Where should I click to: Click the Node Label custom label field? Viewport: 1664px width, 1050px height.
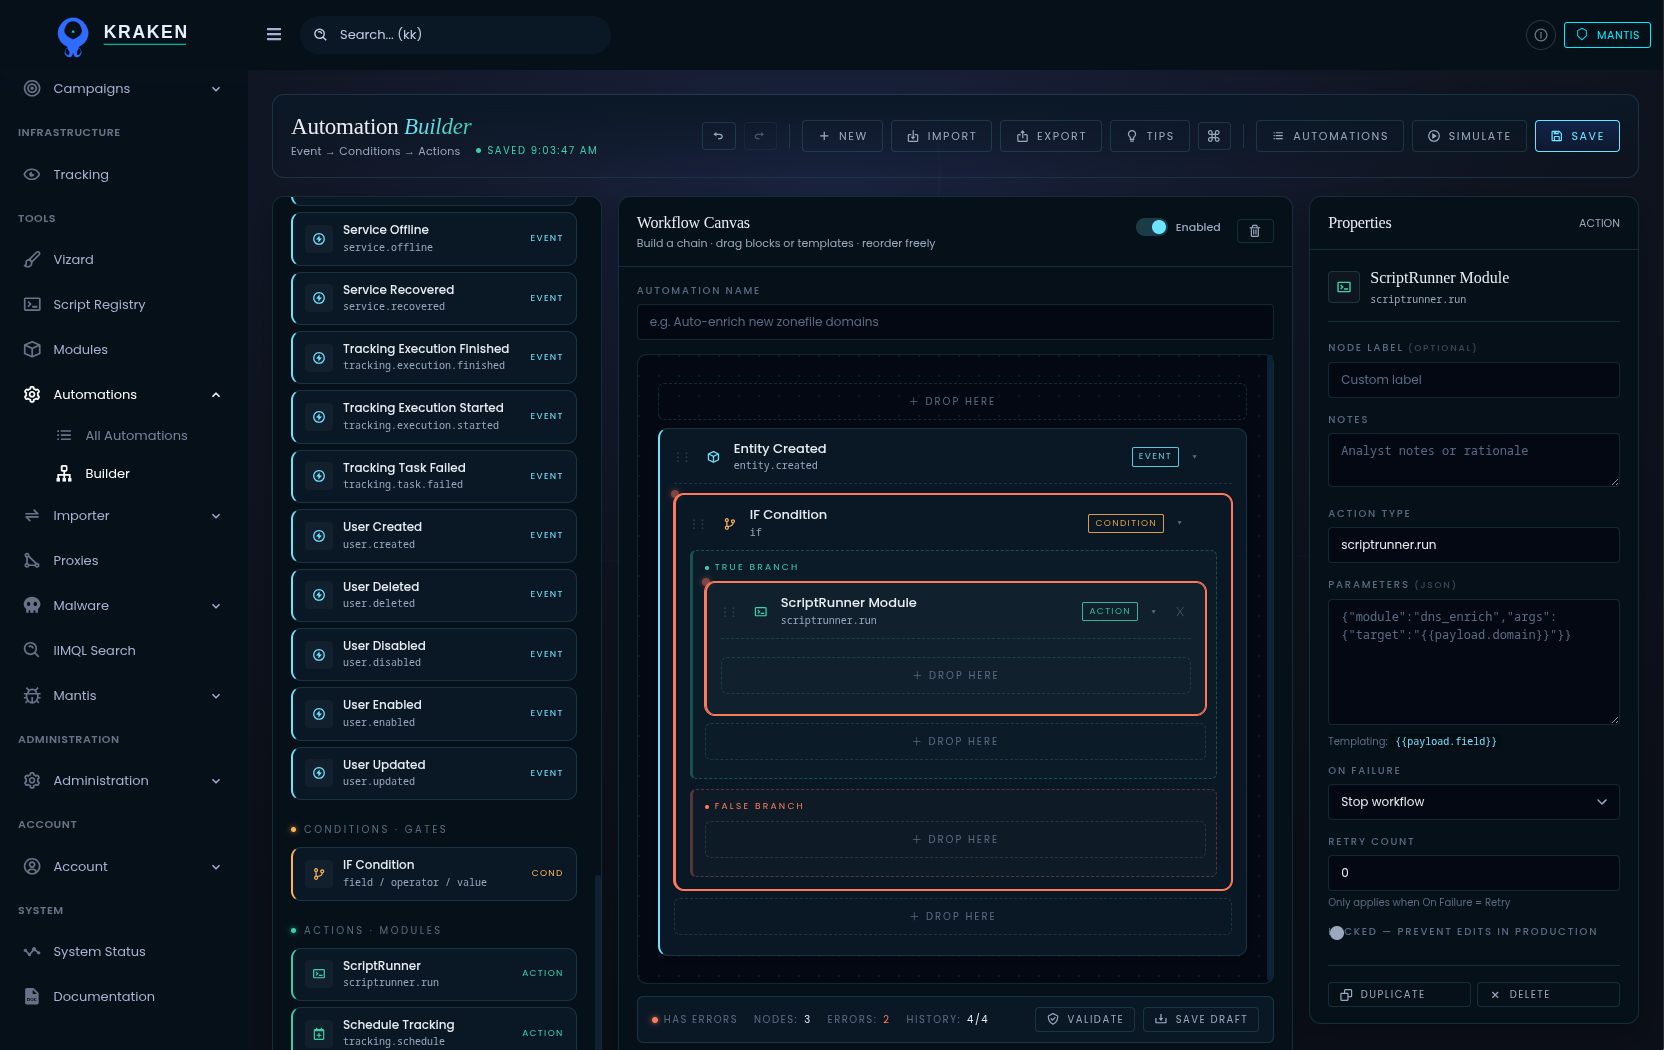click(x=1473, y=380)
